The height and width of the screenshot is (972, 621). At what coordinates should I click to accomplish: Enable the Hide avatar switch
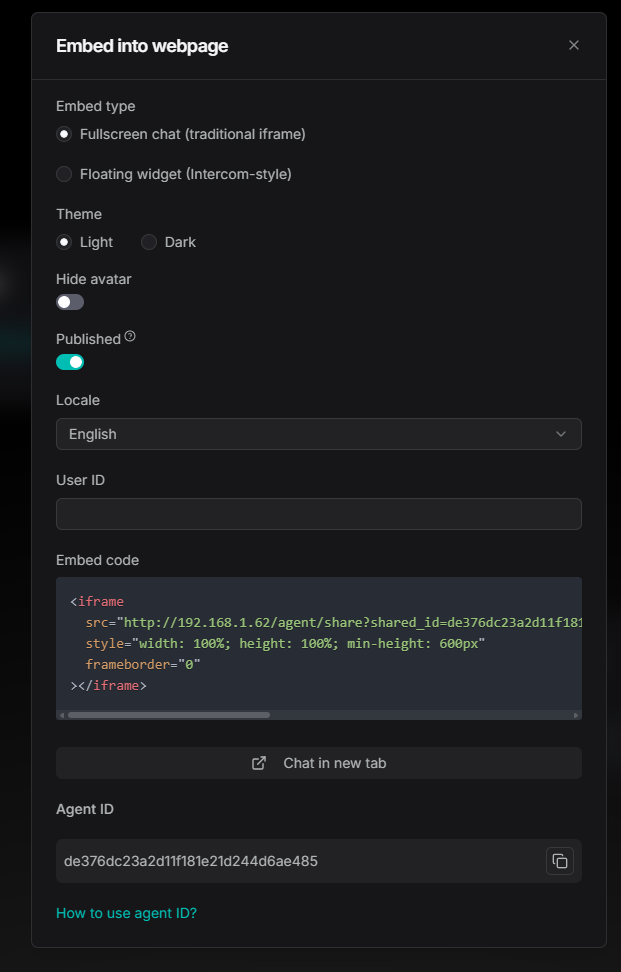pos(70,302)
